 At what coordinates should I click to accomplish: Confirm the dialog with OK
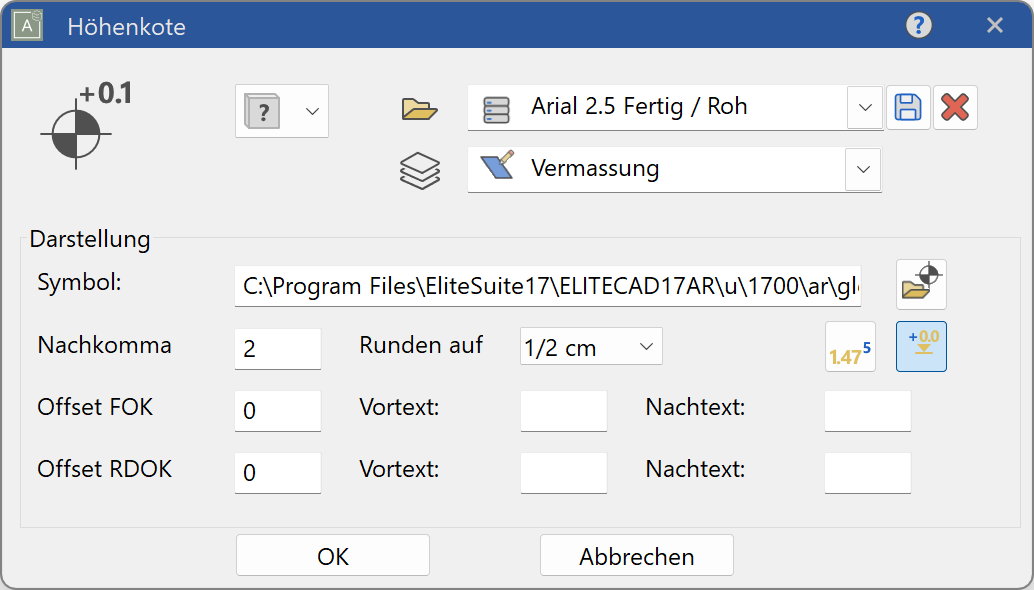click(x=332, y=555)
